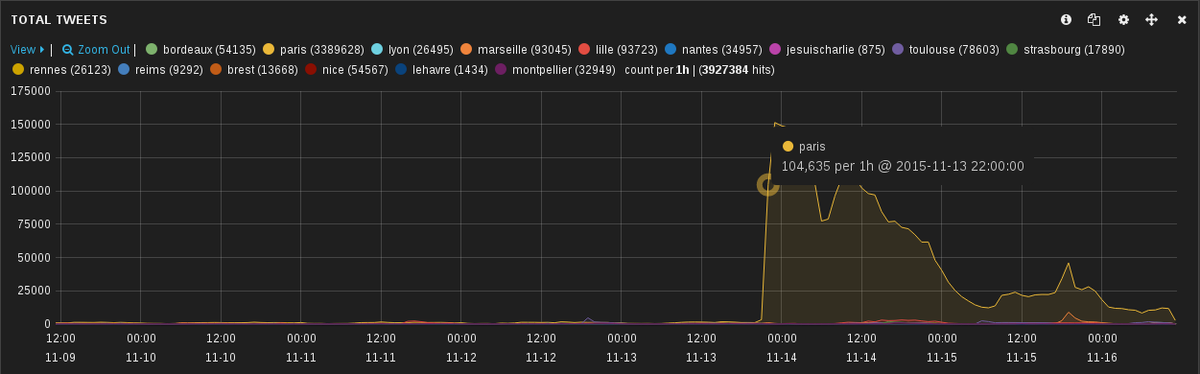Click the 00:00 11-14 axis label

(781, 347)
